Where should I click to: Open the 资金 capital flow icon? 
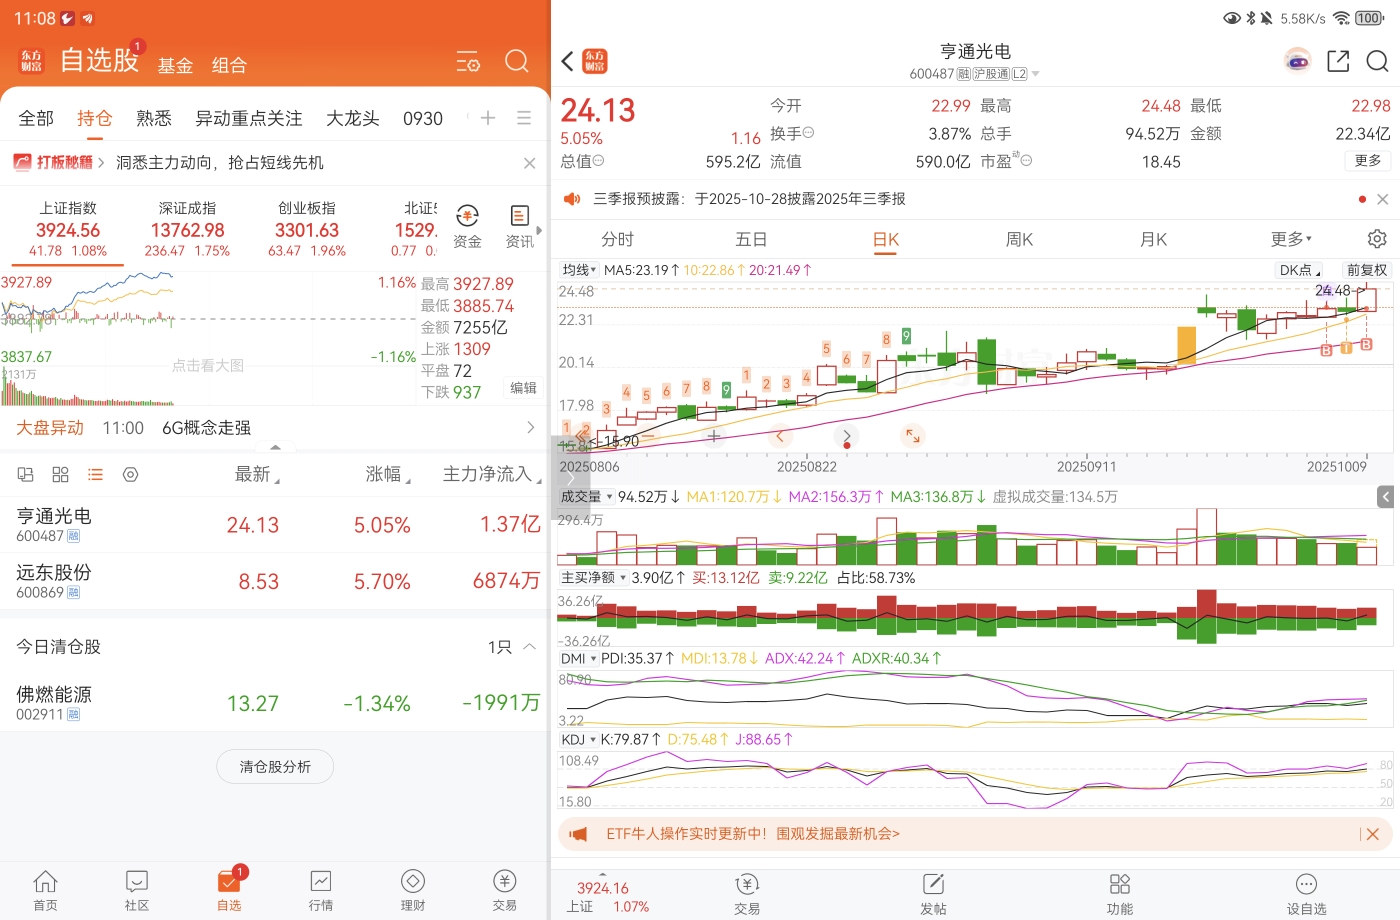coord(467,227)
